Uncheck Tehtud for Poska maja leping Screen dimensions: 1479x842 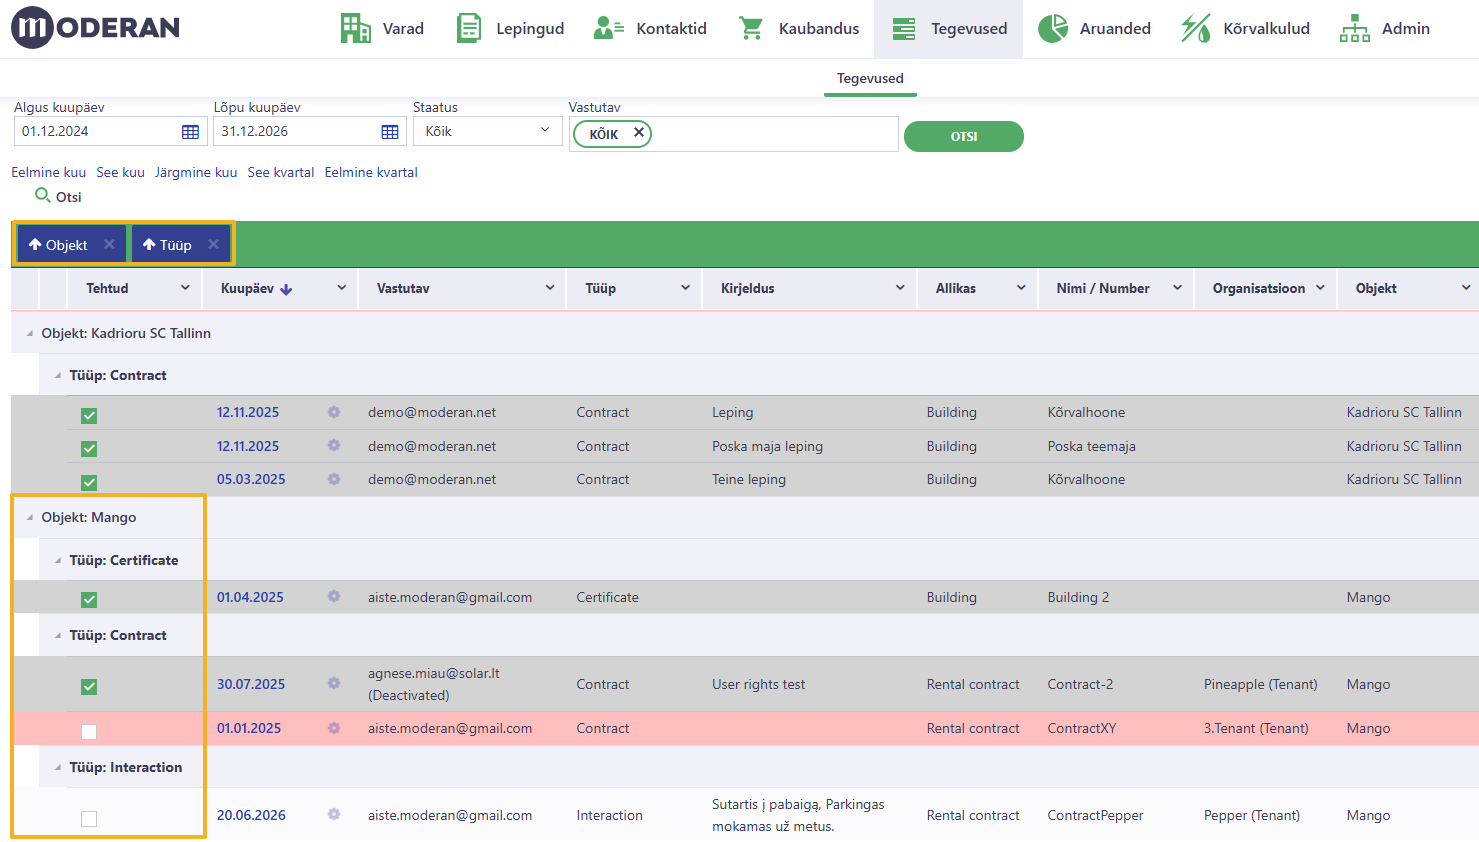pos(89,449)
